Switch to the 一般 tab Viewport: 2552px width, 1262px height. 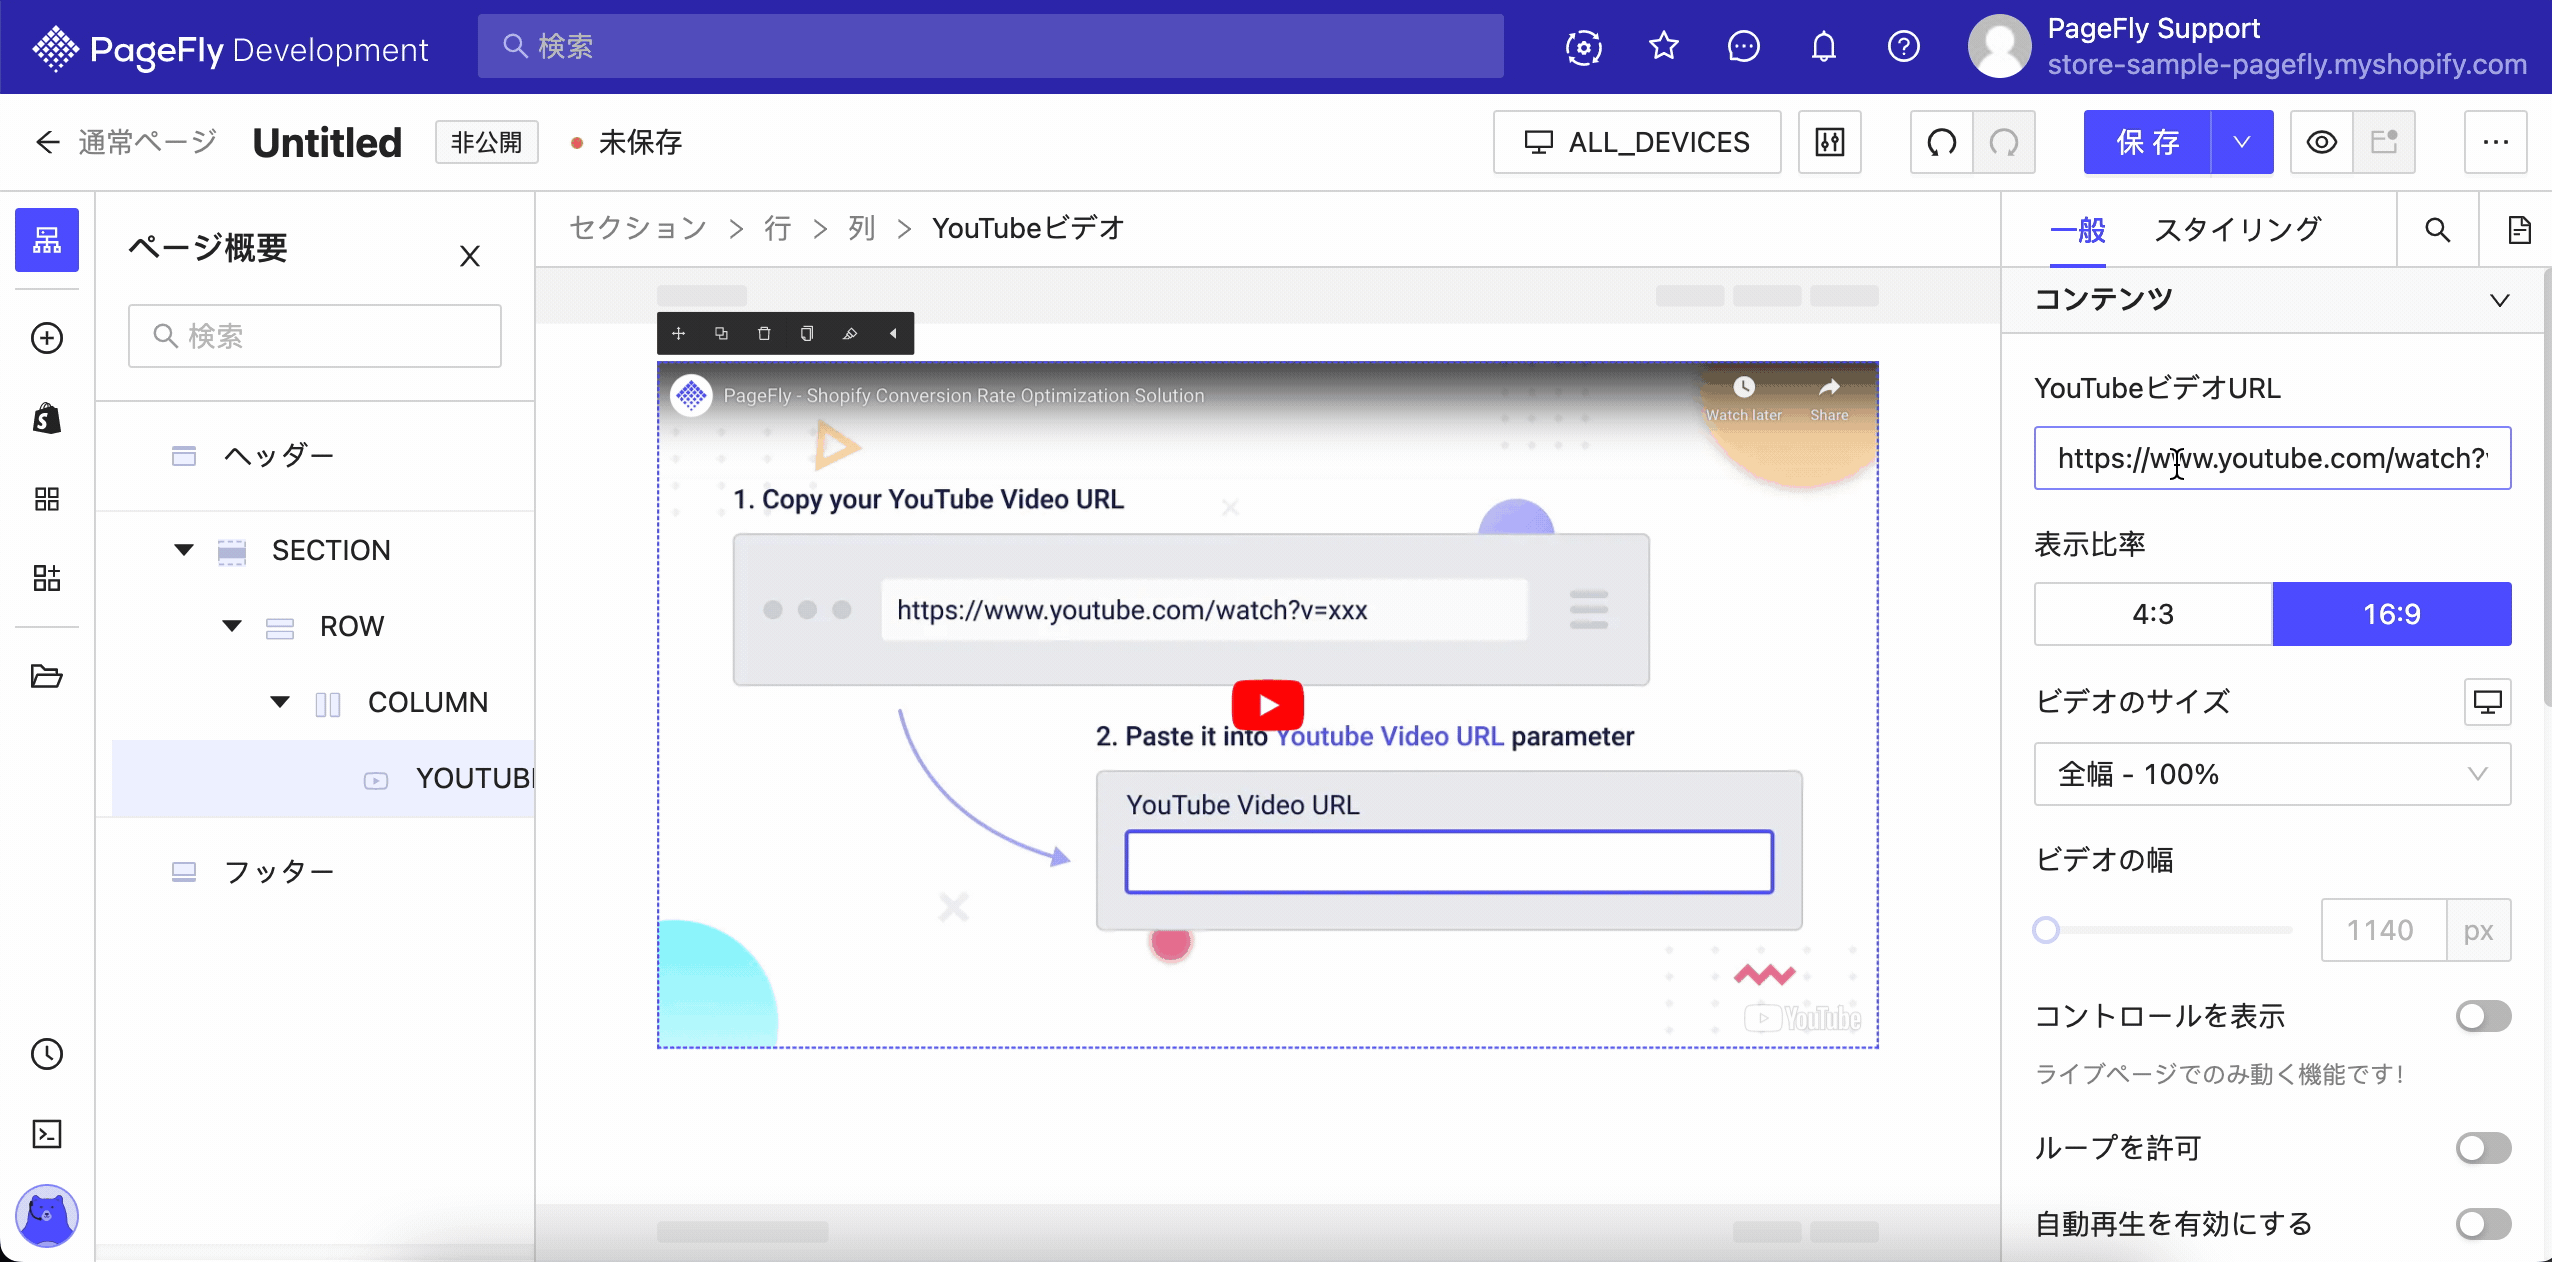click(2078, 230)
